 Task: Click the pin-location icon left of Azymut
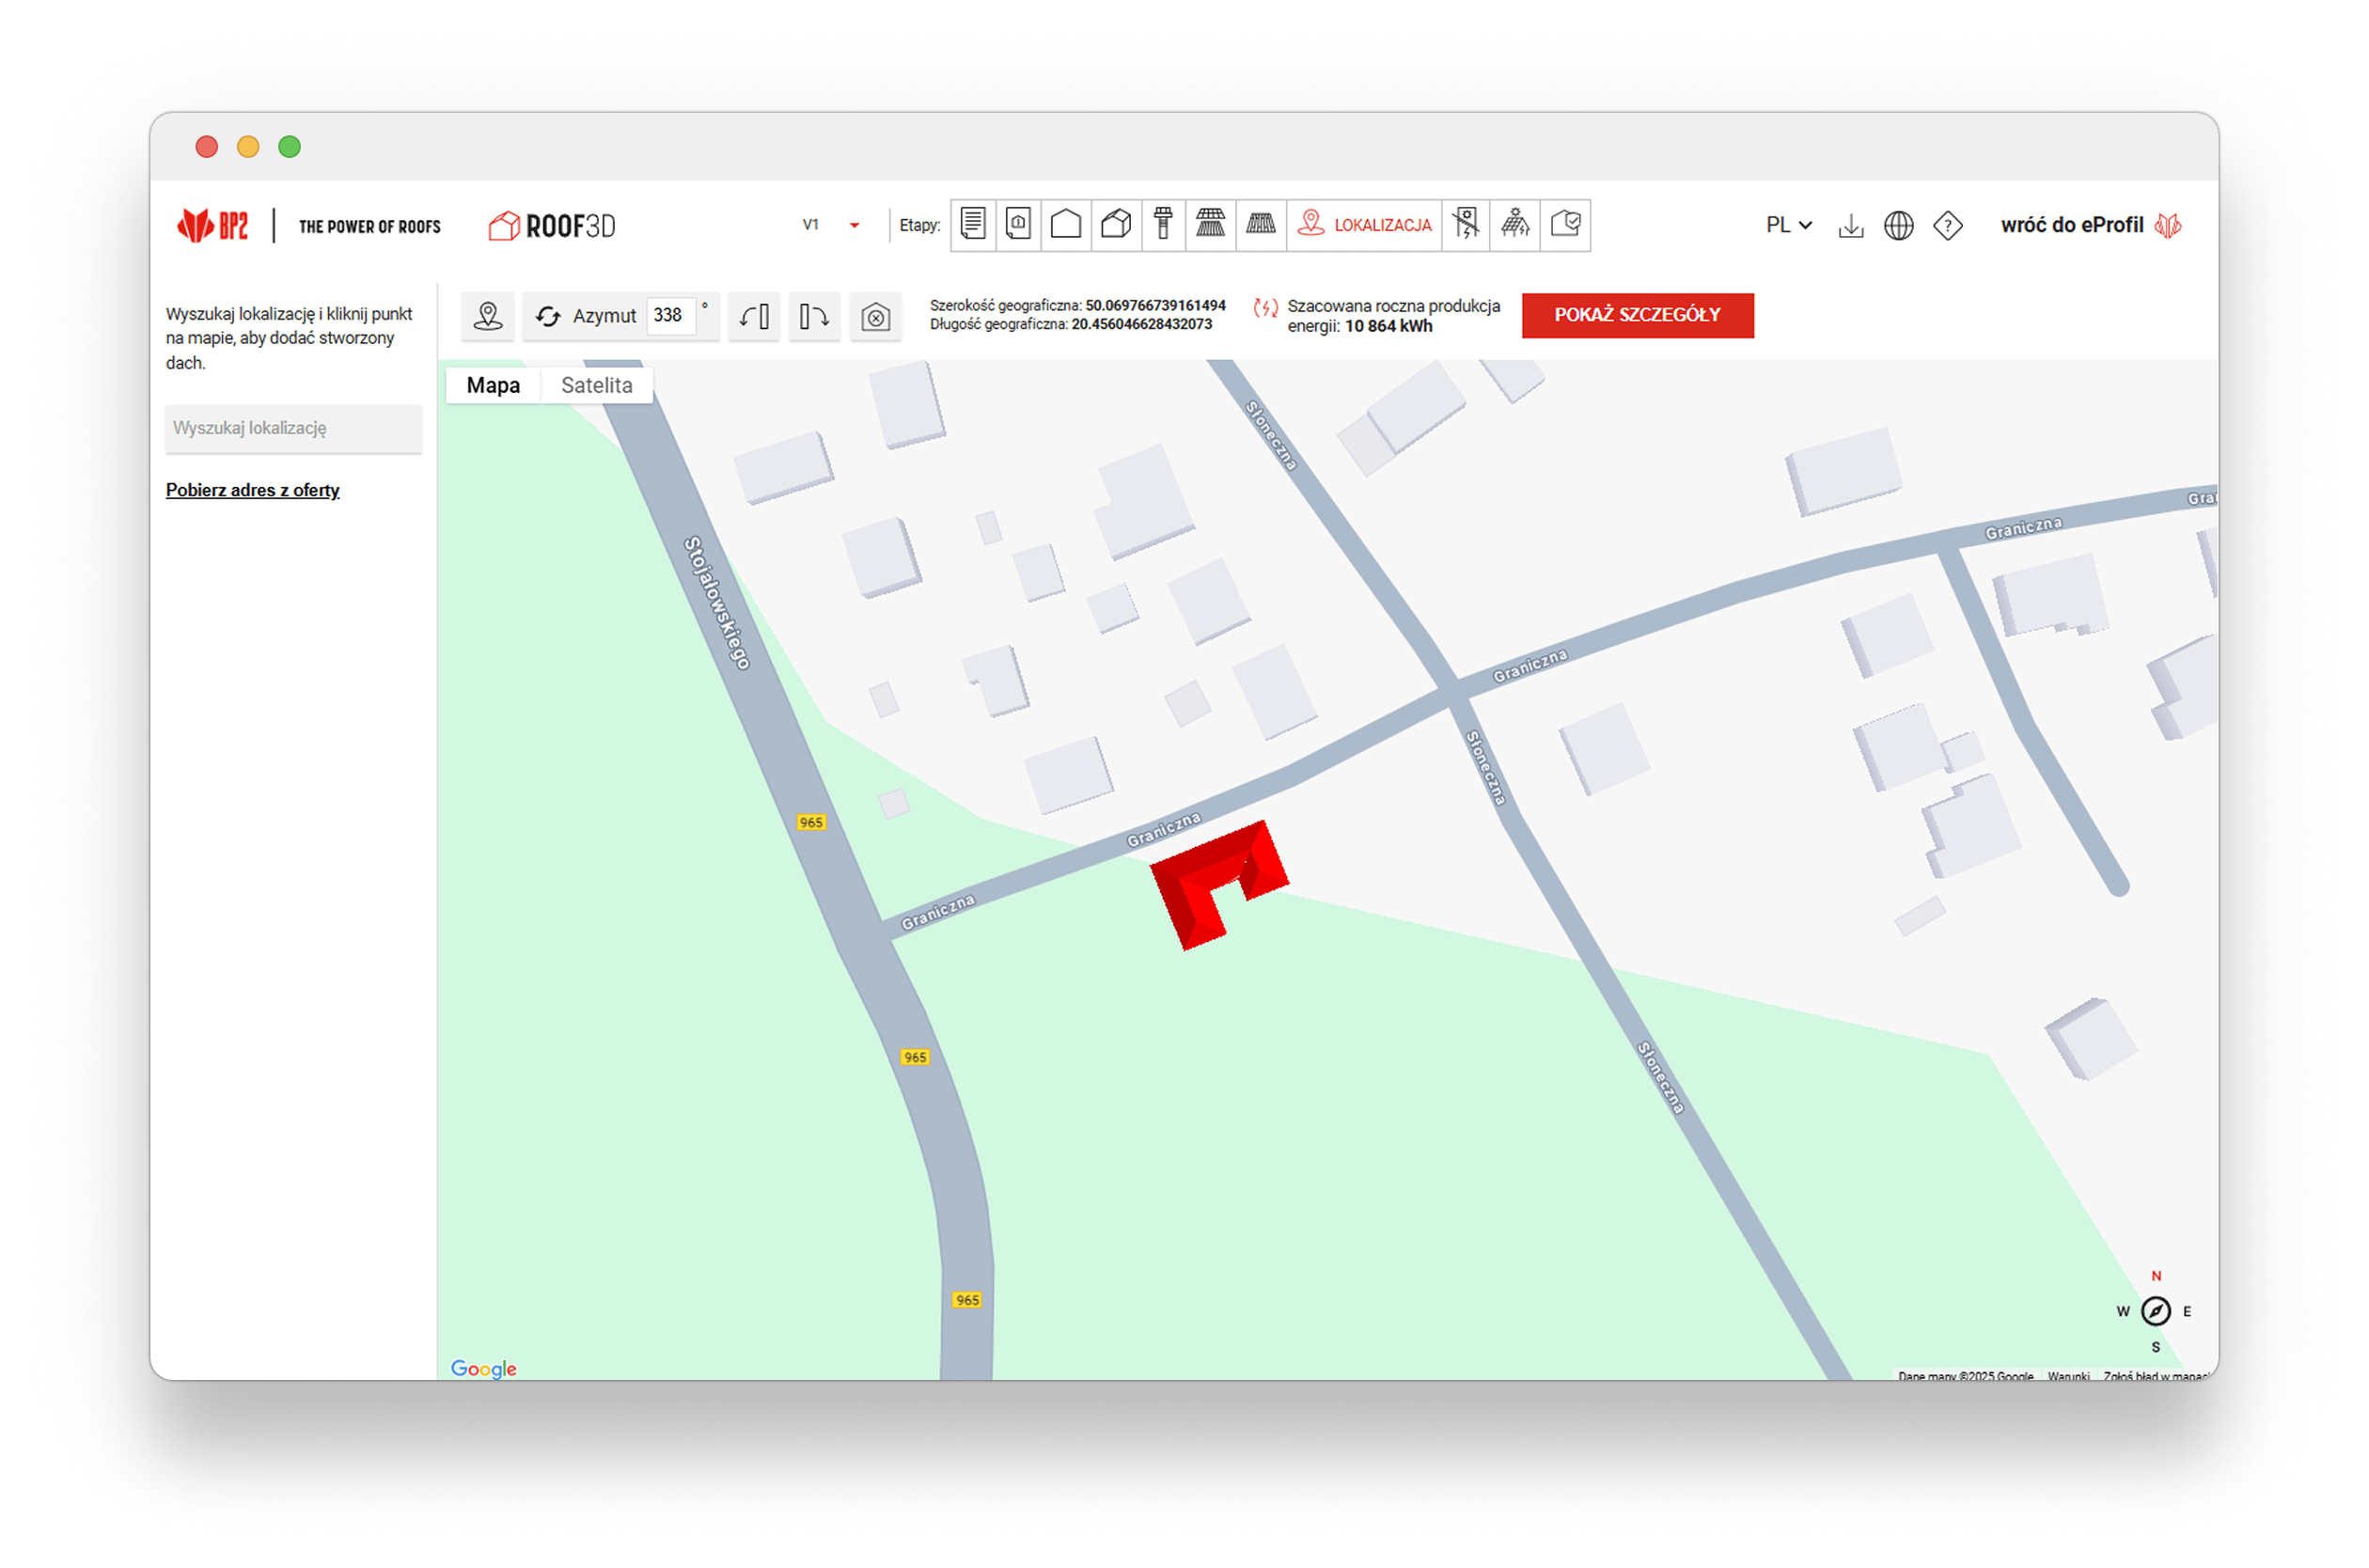pyautogui.click(x=488, y=316)
